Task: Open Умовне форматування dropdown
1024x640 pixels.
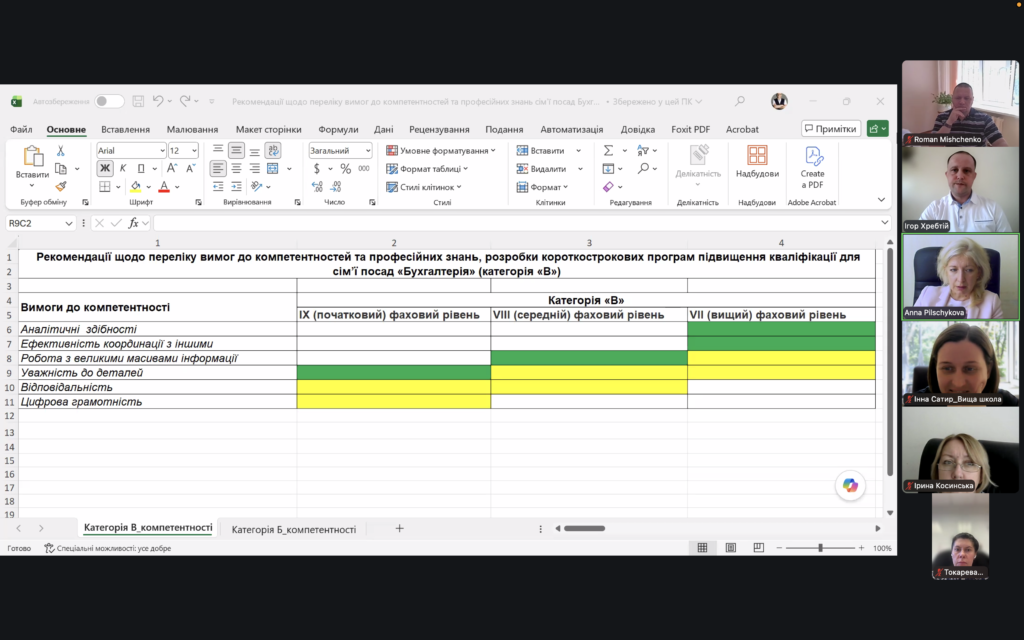Action: point(441,151)
